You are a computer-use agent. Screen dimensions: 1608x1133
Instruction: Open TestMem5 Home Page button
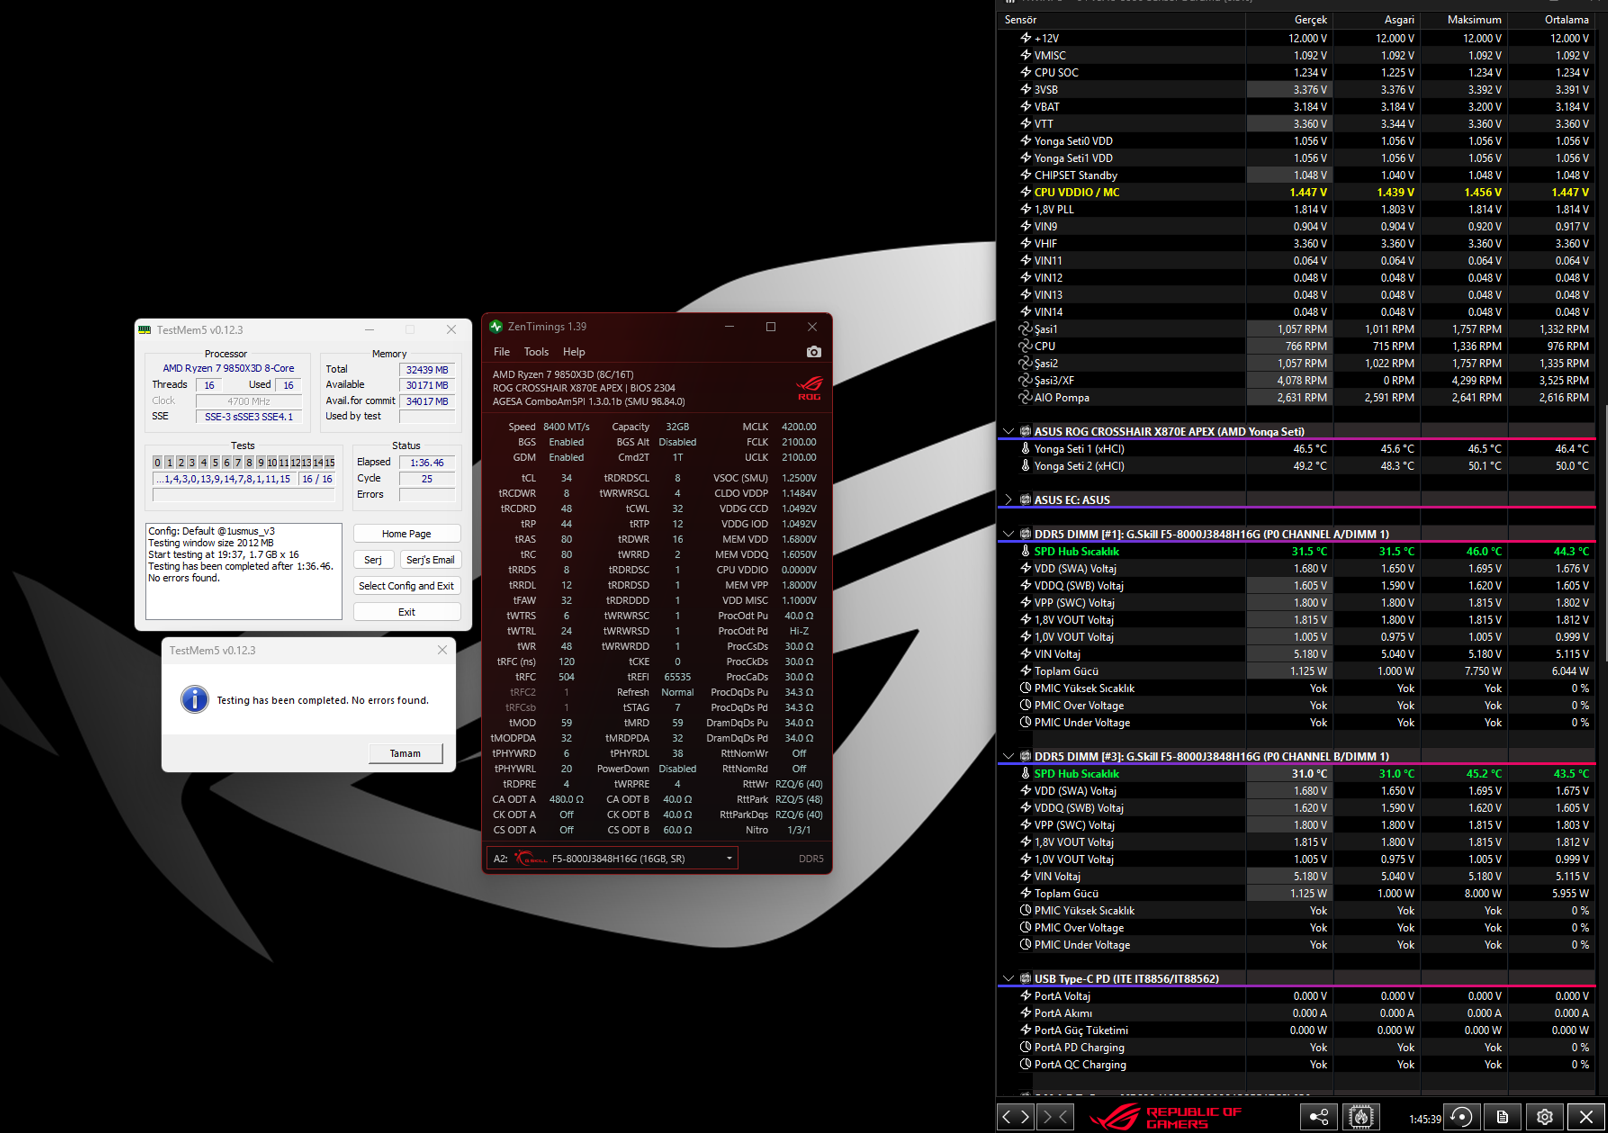(406, 534)
